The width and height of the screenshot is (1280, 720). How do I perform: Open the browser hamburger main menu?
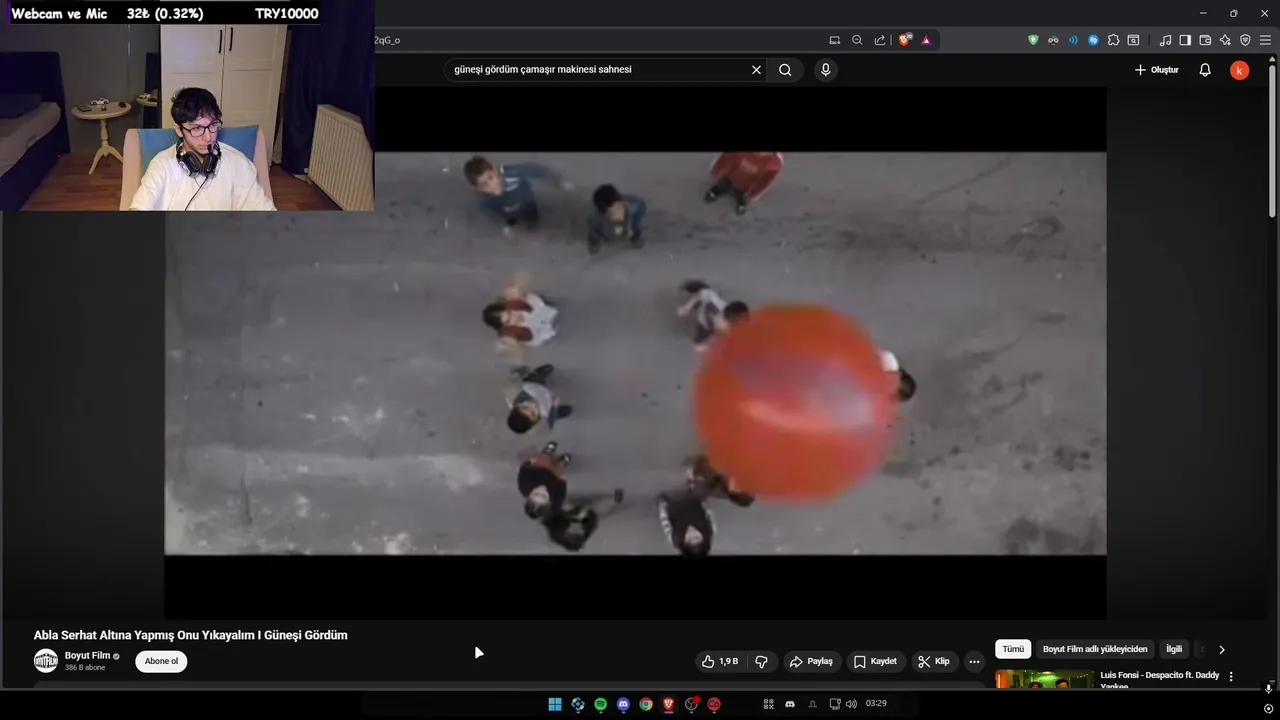point(1265,40)
